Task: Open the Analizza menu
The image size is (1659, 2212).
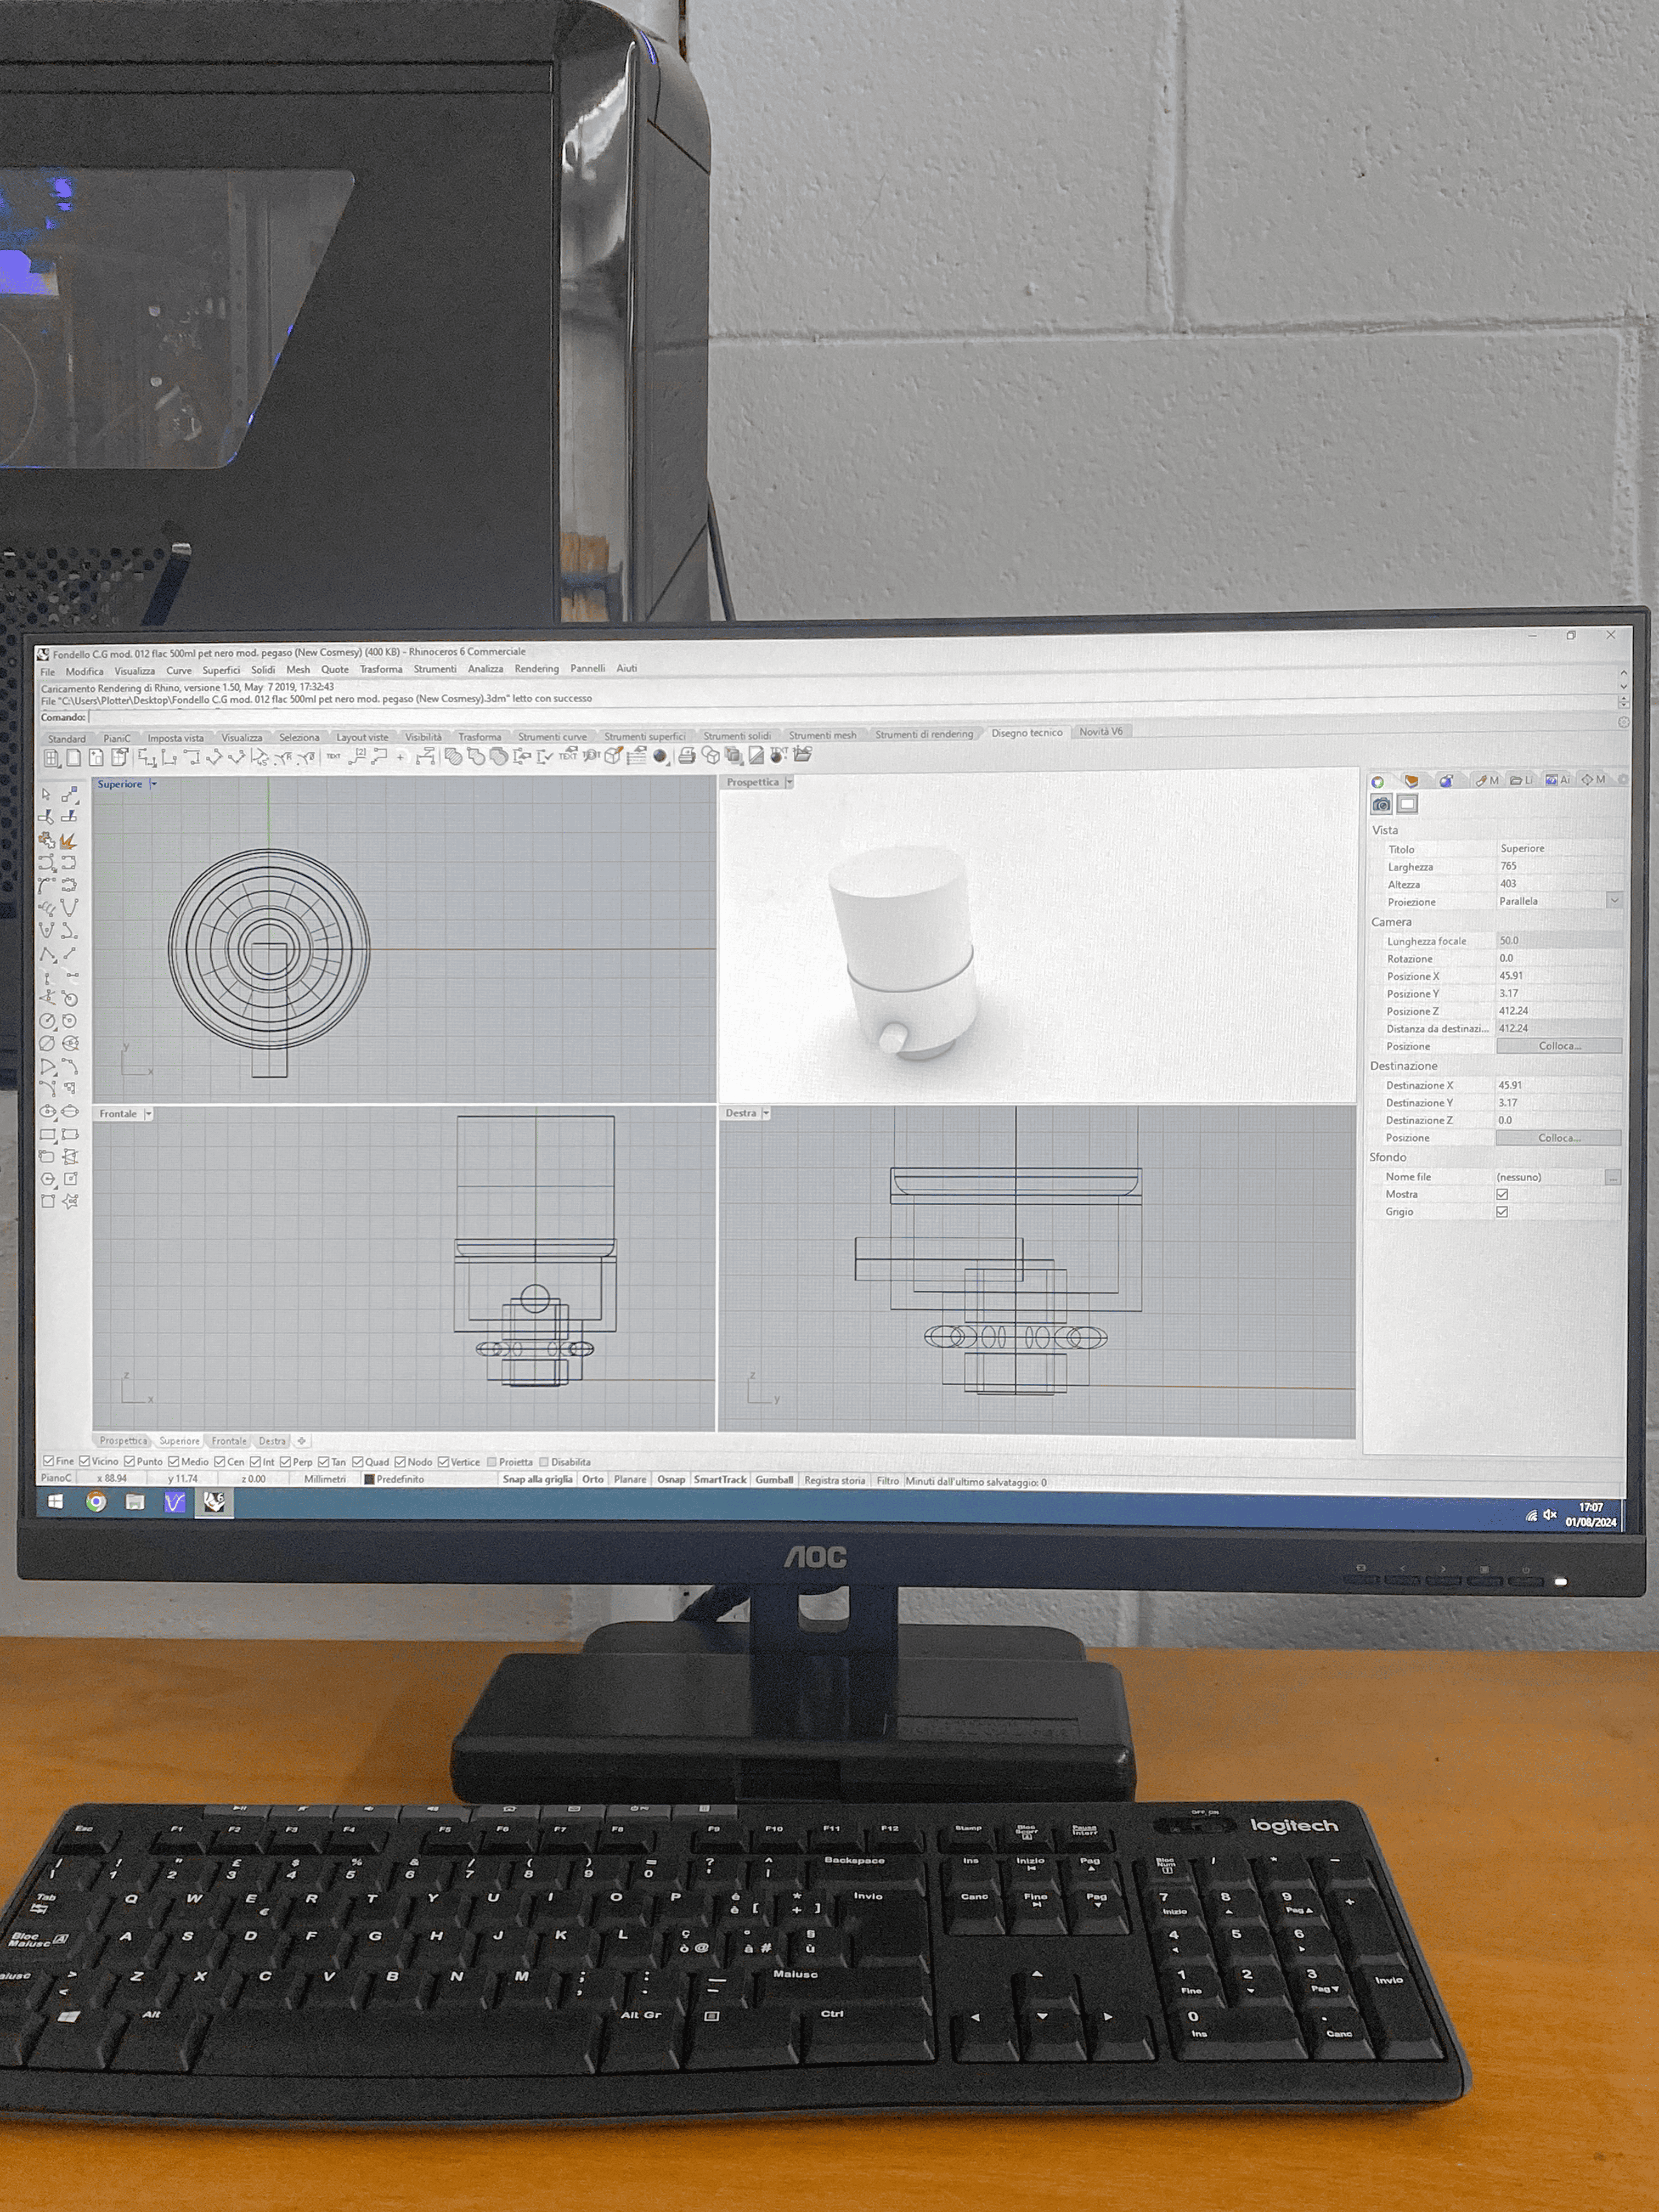Action: coord(486,669)
